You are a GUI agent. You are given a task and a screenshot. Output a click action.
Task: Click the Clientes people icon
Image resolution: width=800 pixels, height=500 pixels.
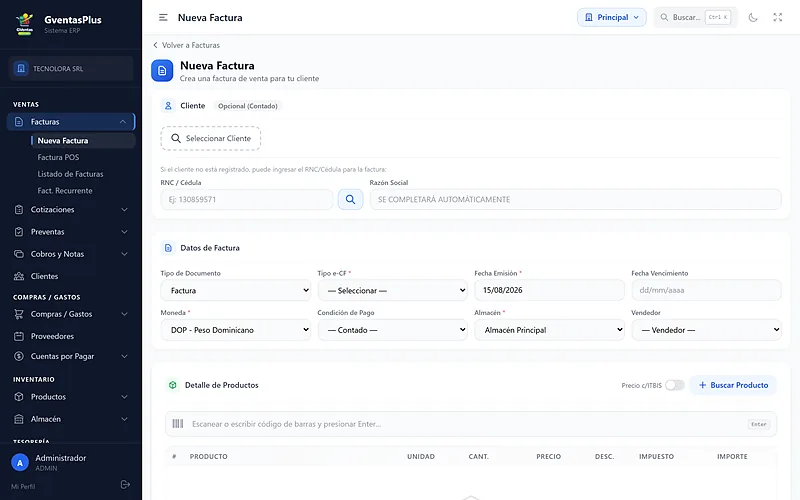(19, 276)
